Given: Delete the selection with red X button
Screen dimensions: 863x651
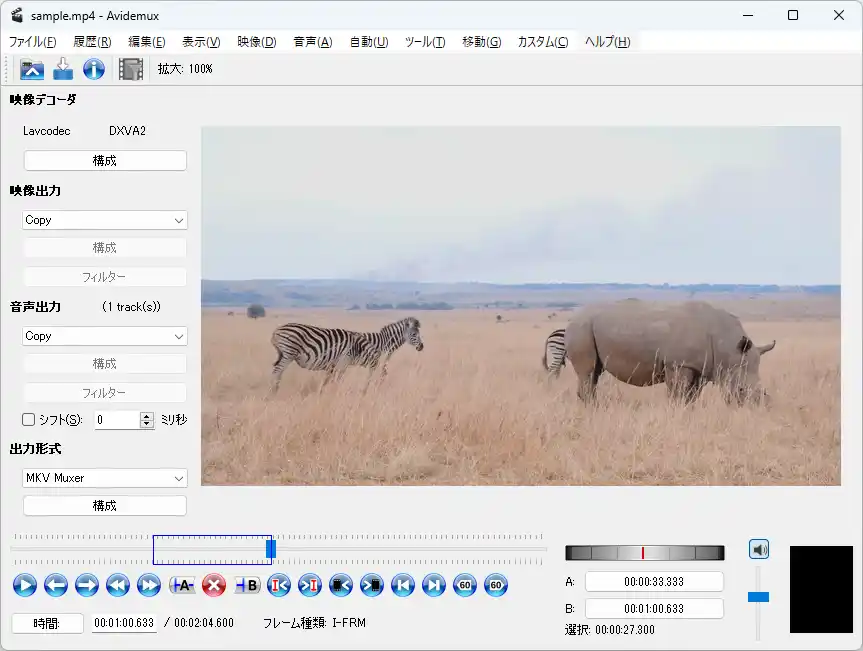Looking at the screenshot, I should point(213,586).
